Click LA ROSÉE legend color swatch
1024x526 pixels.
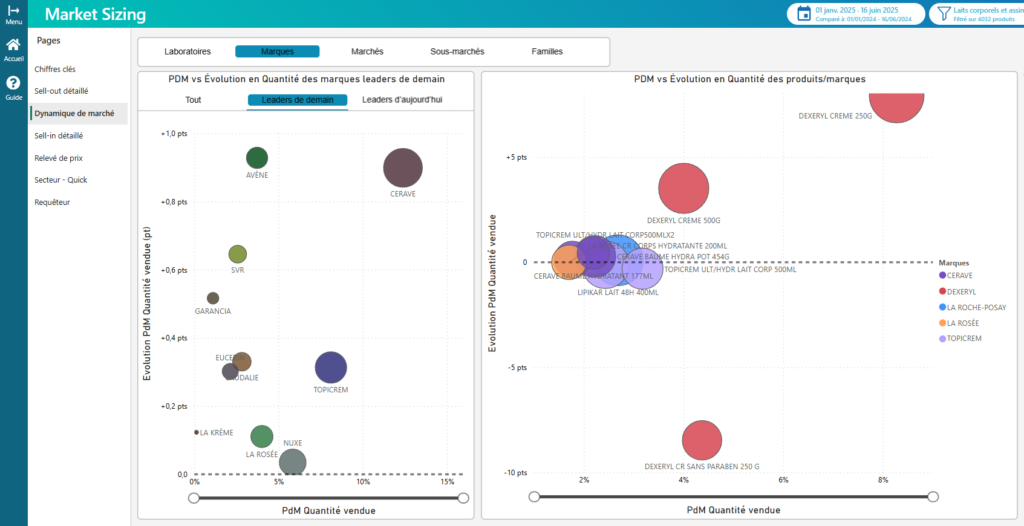point(942,323)
